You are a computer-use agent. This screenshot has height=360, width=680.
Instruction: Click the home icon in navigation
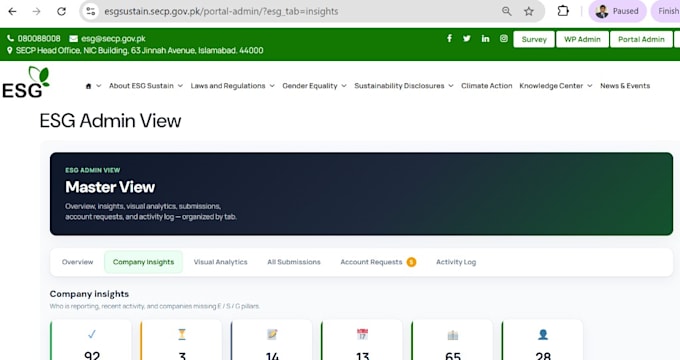[x=88, y=86]
